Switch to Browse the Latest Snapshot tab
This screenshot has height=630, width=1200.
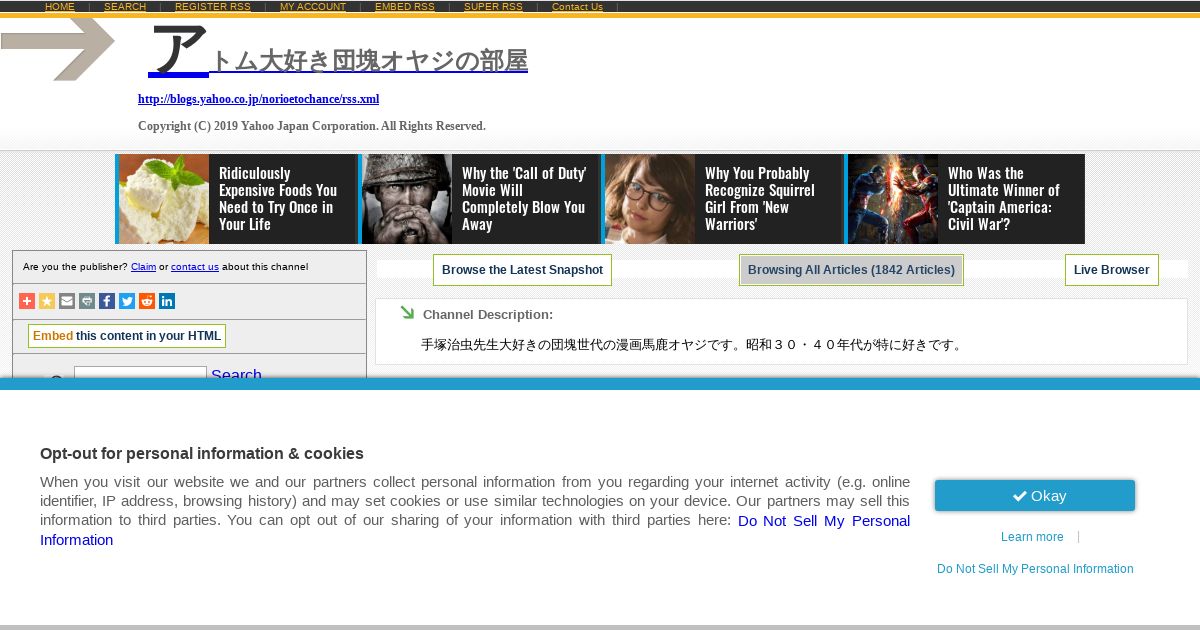click(522, 270)
